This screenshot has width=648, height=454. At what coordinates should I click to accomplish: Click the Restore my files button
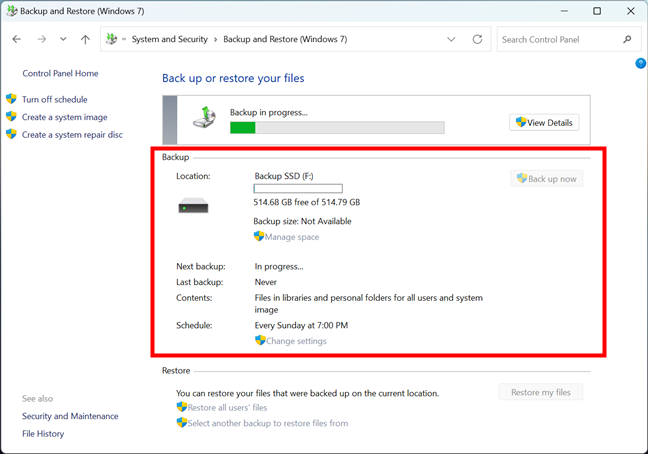pos(541,392)
